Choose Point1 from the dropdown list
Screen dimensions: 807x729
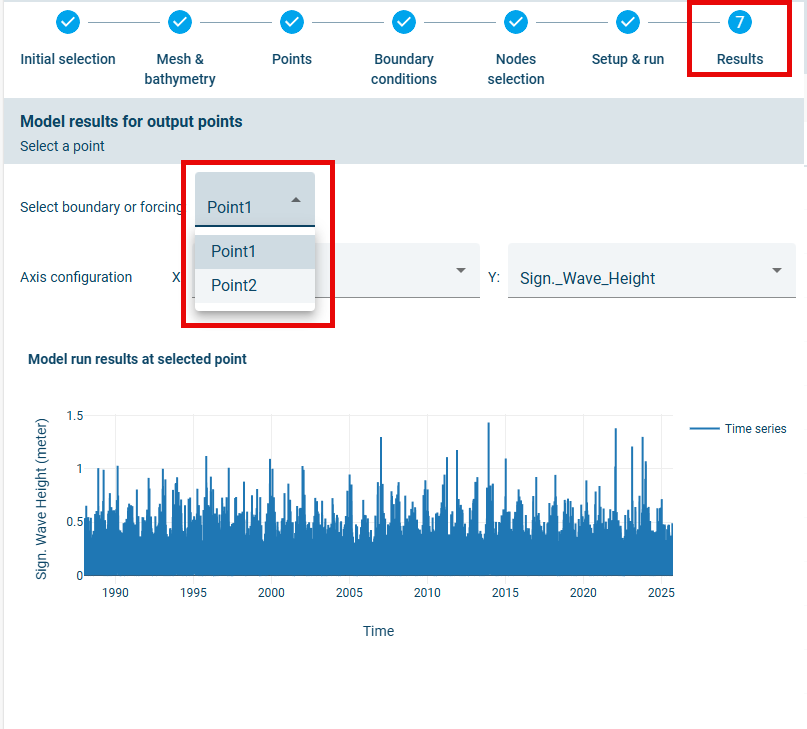234,251
